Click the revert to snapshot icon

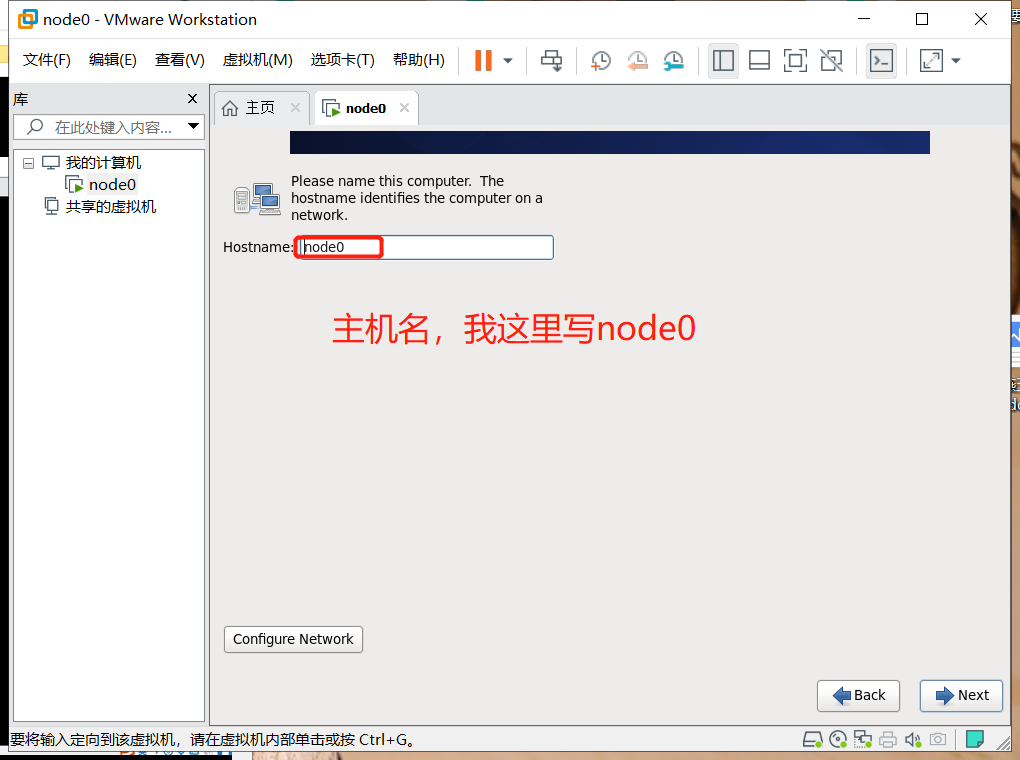click(638, 61)
